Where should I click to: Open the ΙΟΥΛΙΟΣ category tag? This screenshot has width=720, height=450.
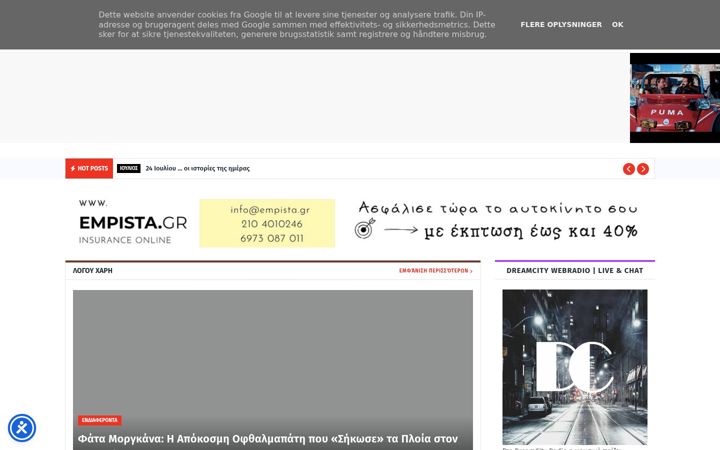129,169
